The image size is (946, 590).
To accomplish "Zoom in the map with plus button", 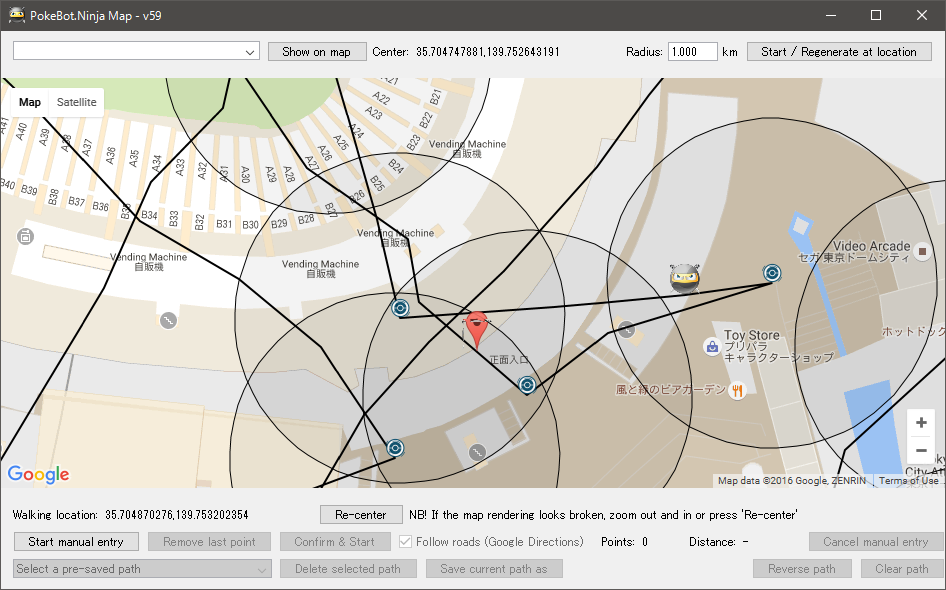I will 921,423.
